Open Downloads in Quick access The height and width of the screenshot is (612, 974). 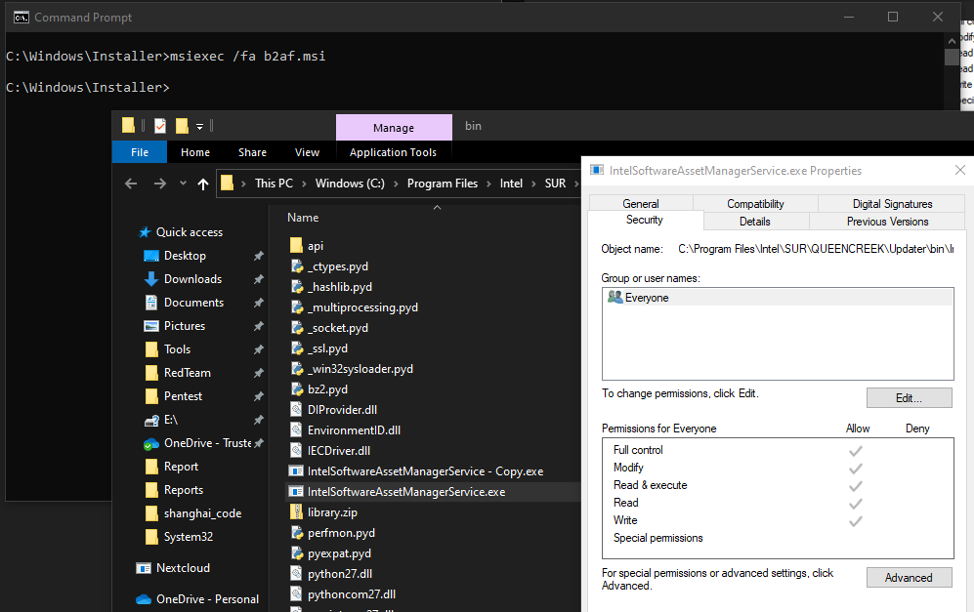(193, 279)
